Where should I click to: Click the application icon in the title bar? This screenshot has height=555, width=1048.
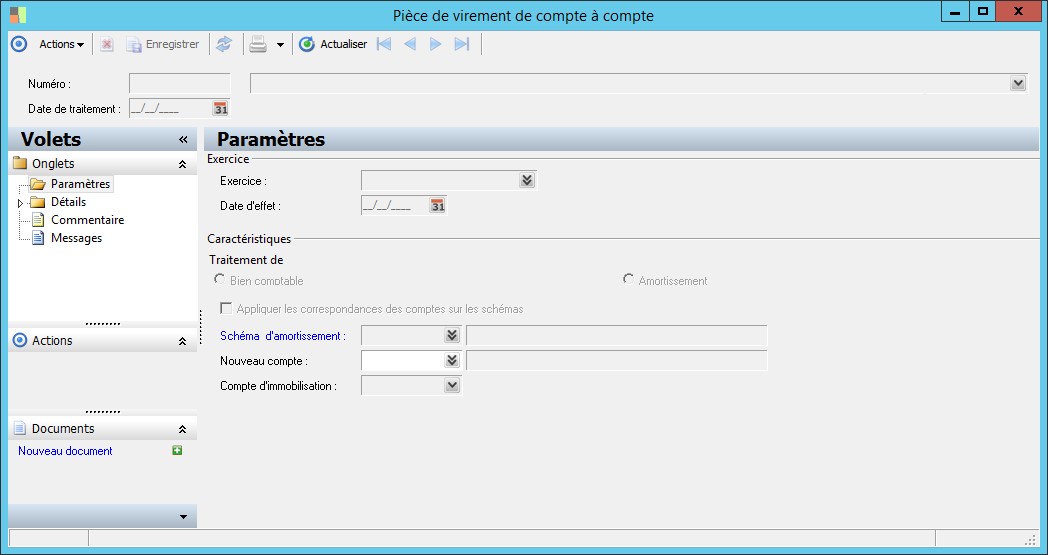(18, 15)
